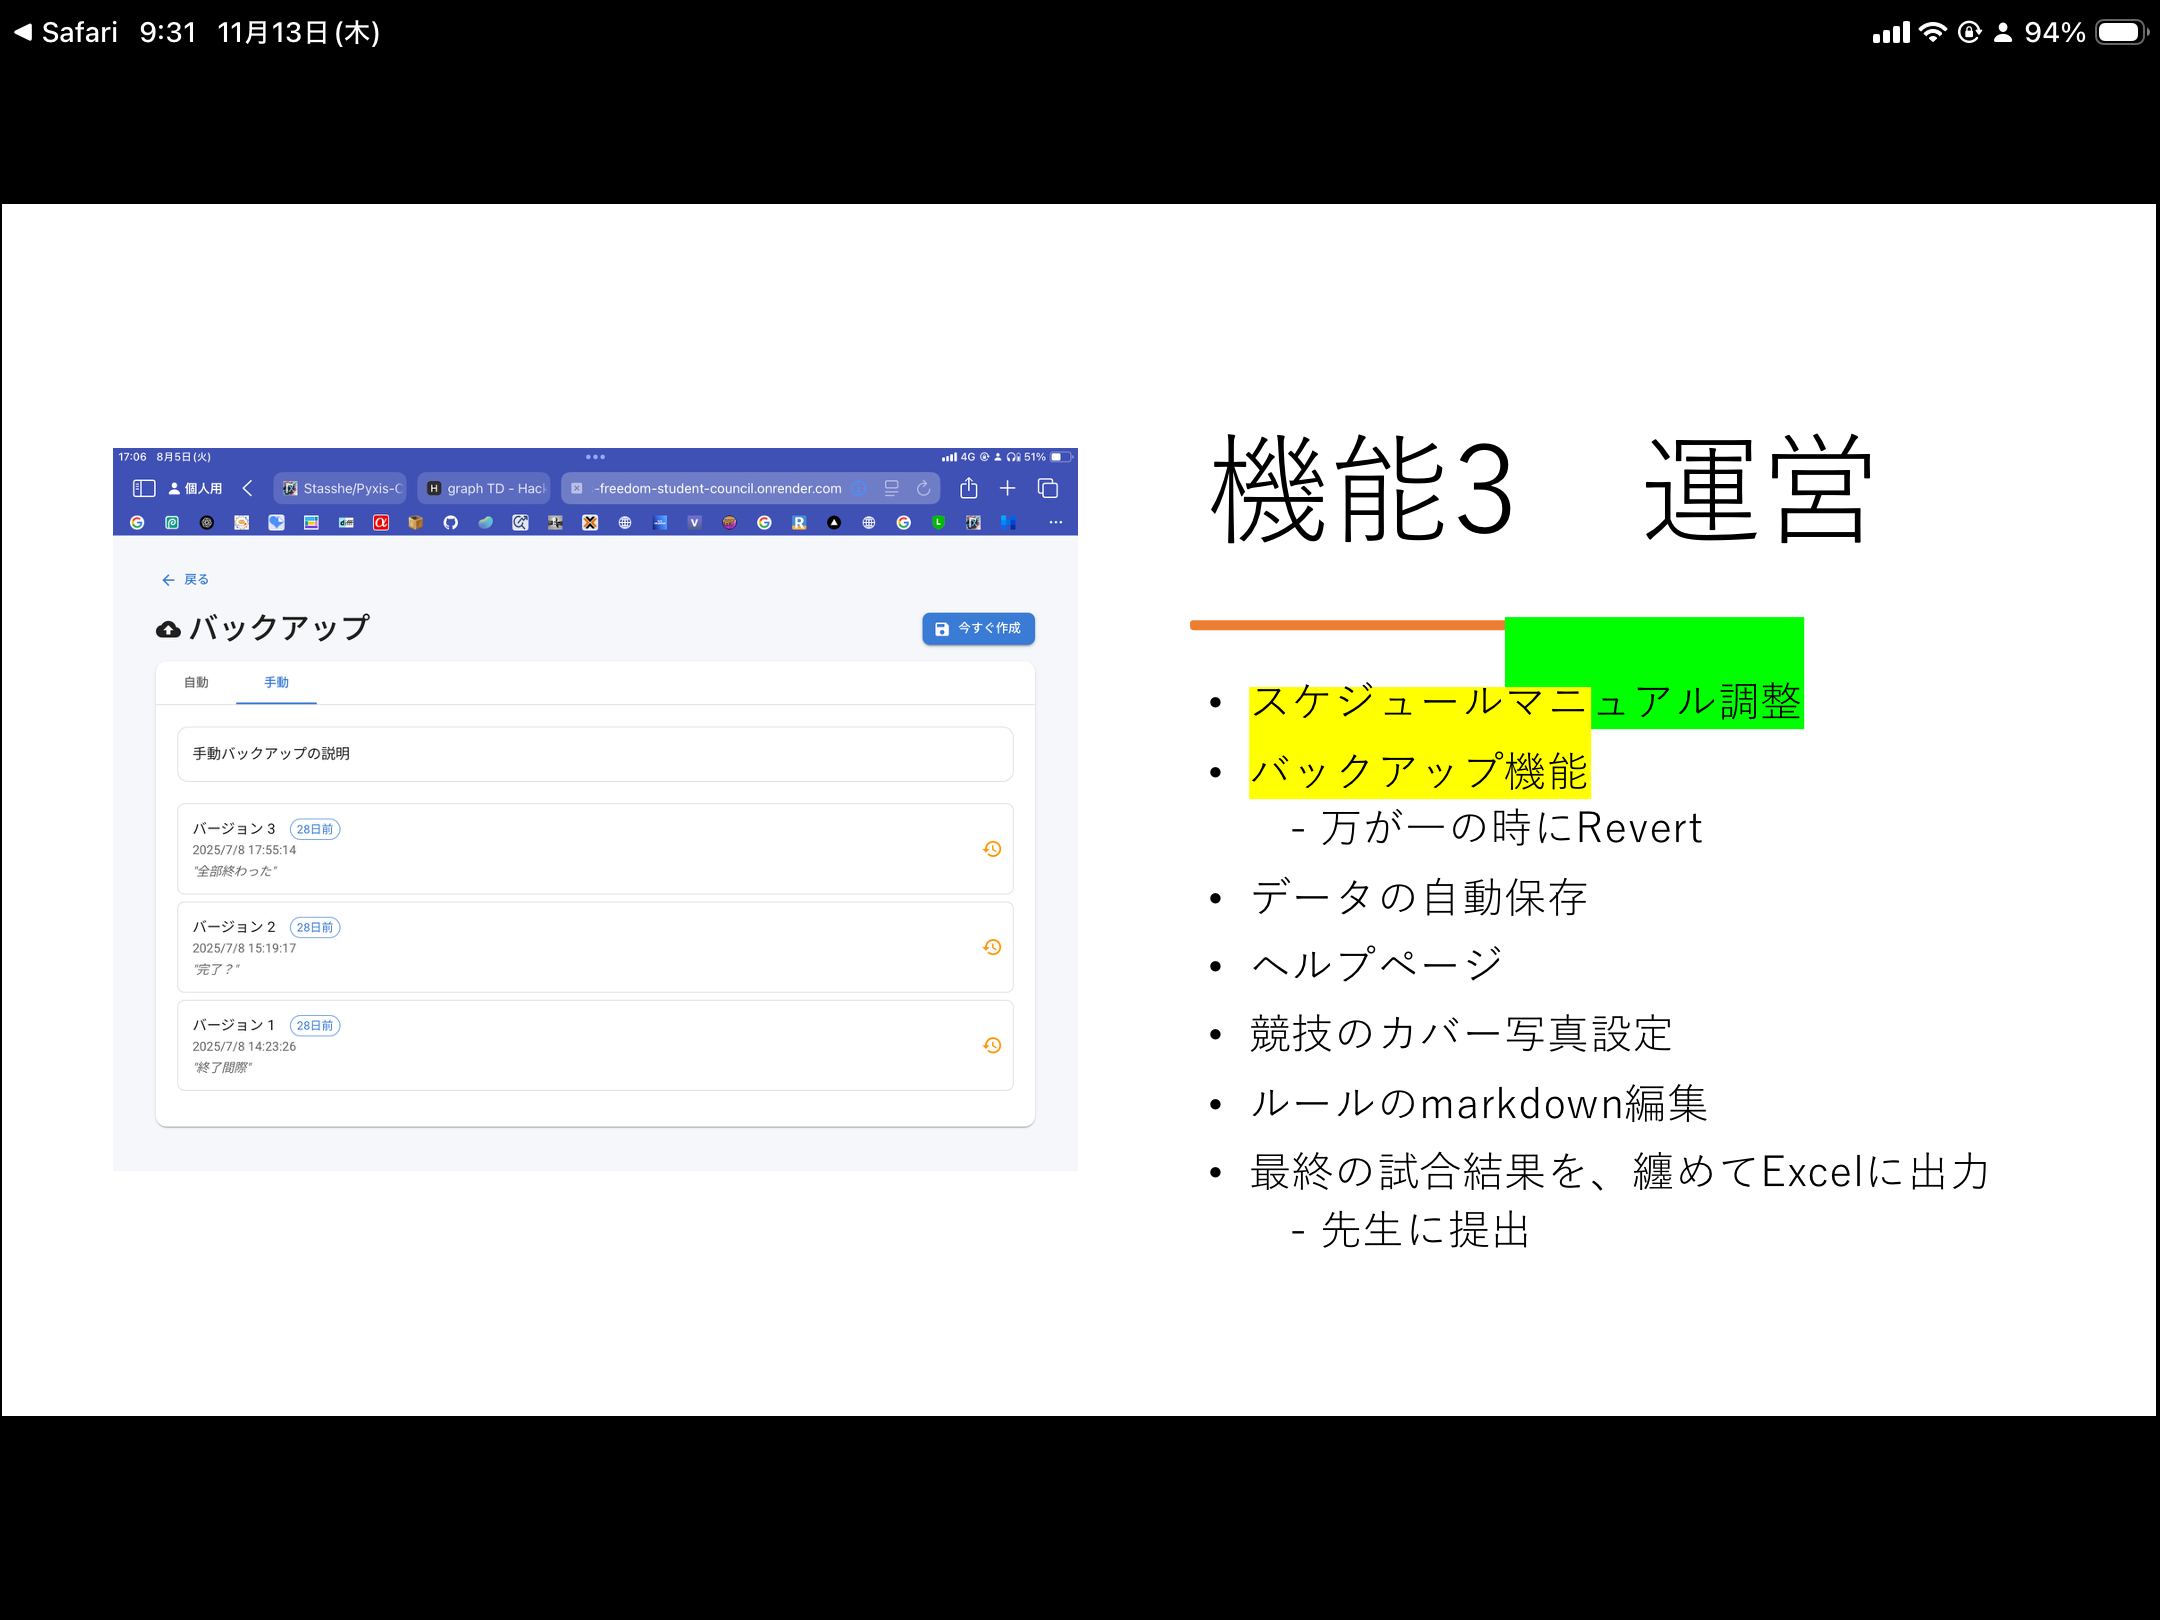Click the GitHub favicon in the favorites bar
Viewport: 2160px width, 1620px height.
(450, 522)
